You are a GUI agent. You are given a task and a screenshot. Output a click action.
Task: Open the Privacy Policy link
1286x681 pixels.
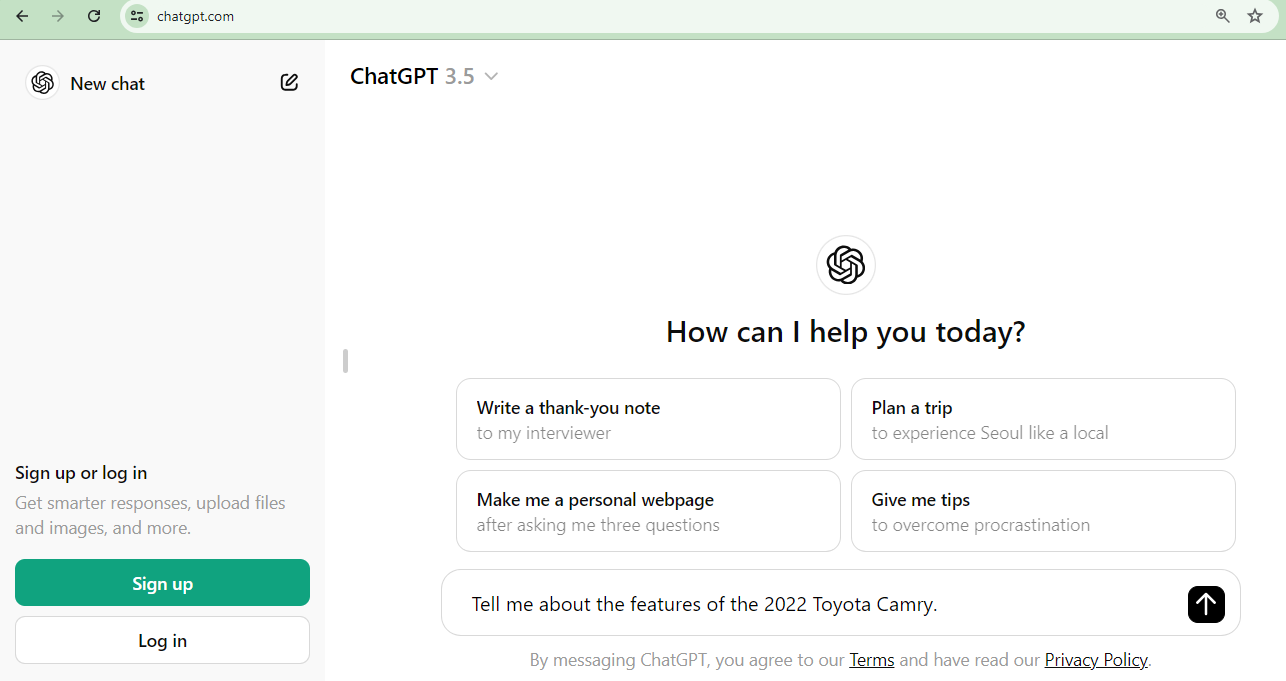[x=1096, y=659]
